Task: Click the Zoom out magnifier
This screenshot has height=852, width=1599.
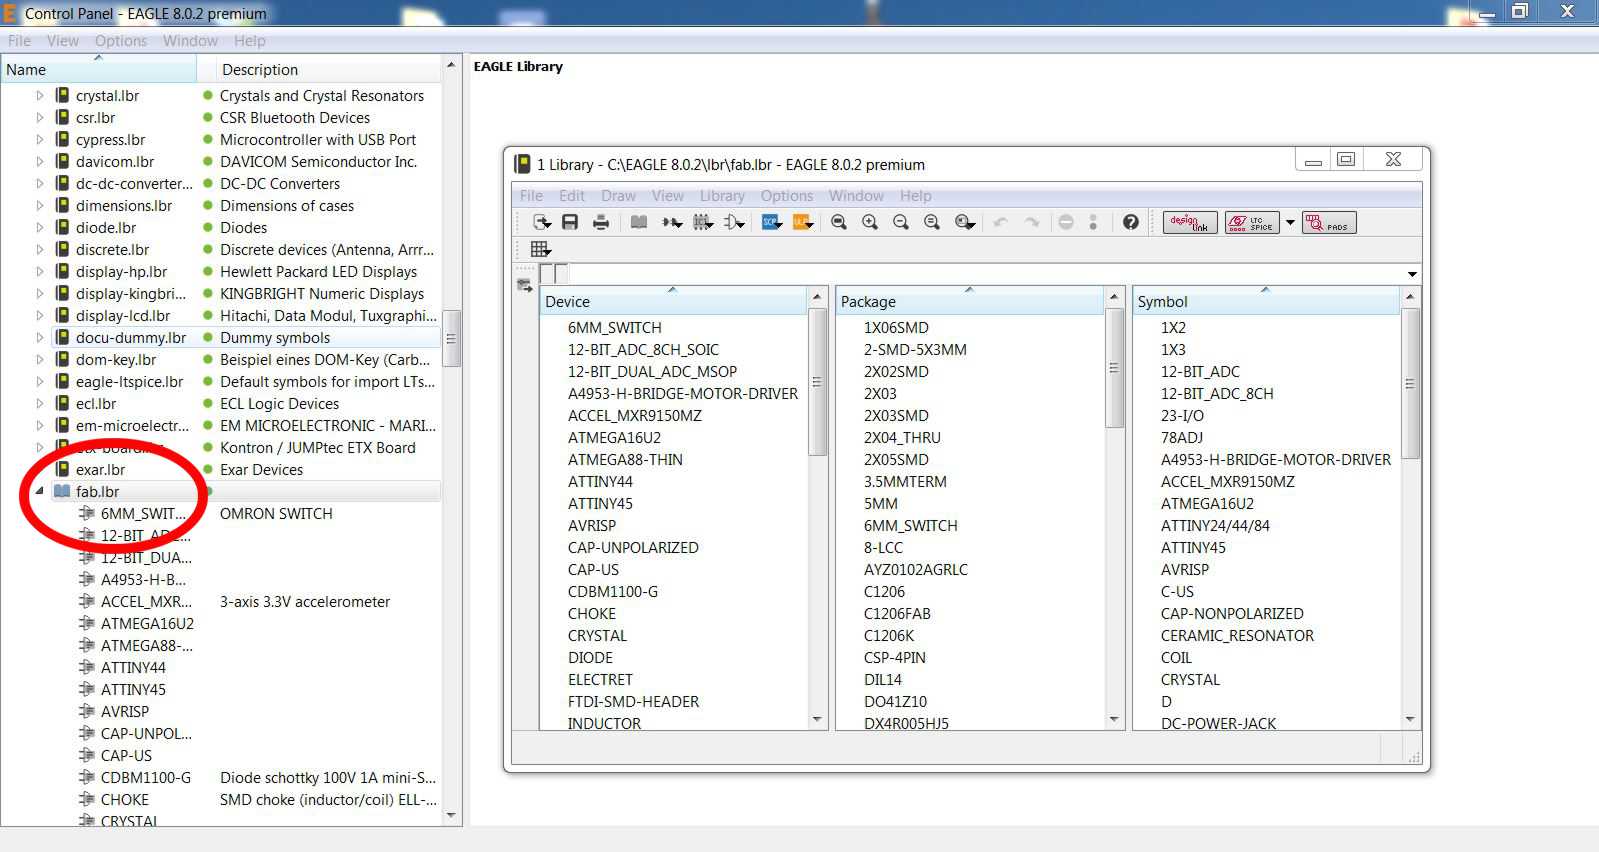Action: (901, 222)
